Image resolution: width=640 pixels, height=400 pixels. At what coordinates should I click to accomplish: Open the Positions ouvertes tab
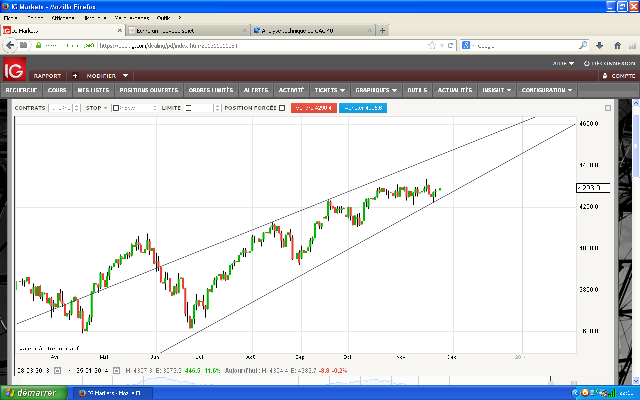point(149,90)
